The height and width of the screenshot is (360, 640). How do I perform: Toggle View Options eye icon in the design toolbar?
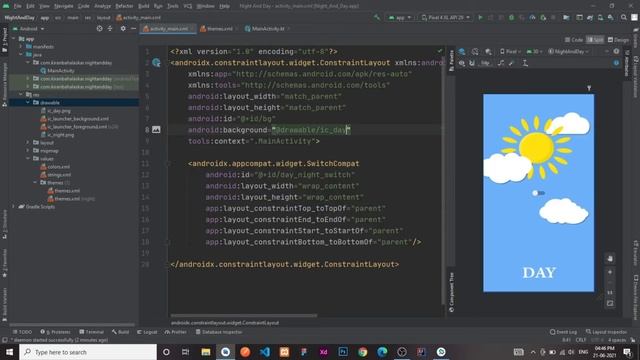point(462,63)
